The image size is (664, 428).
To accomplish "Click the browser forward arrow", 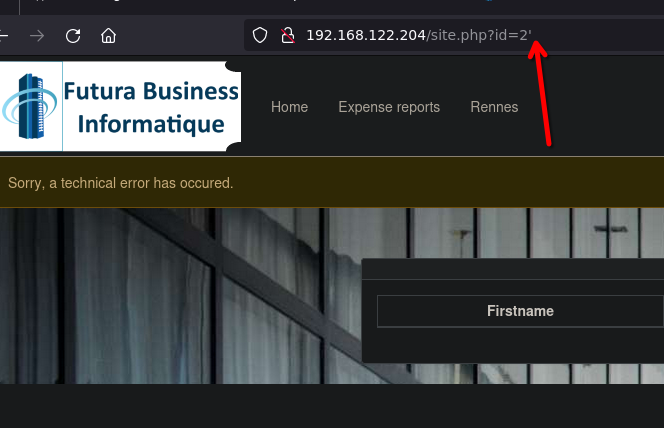I will pyautogui.click(x=37, y=36).
